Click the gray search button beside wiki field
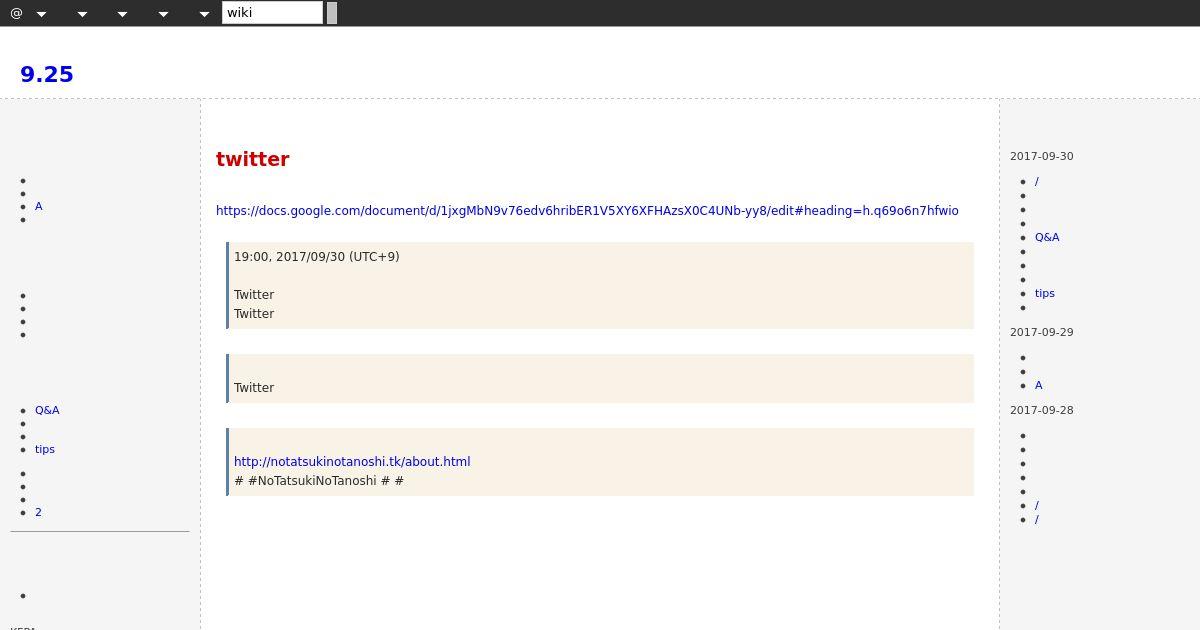The image size is (1200, 630). [x=332, y=13]
